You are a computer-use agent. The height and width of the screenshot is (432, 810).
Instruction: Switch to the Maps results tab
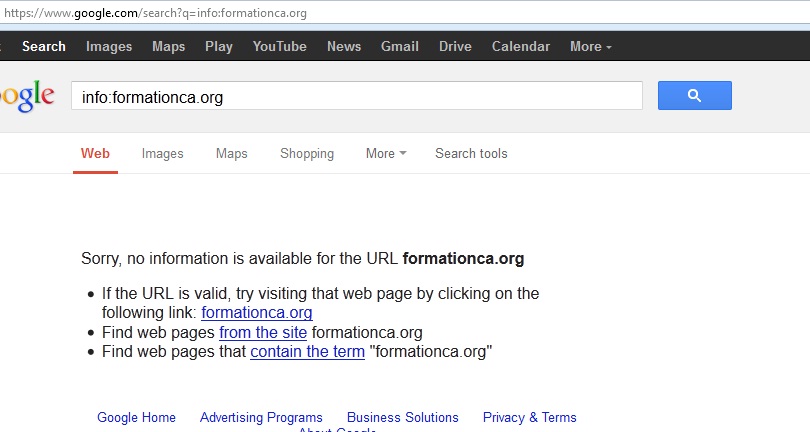click(x=231, y=153)
